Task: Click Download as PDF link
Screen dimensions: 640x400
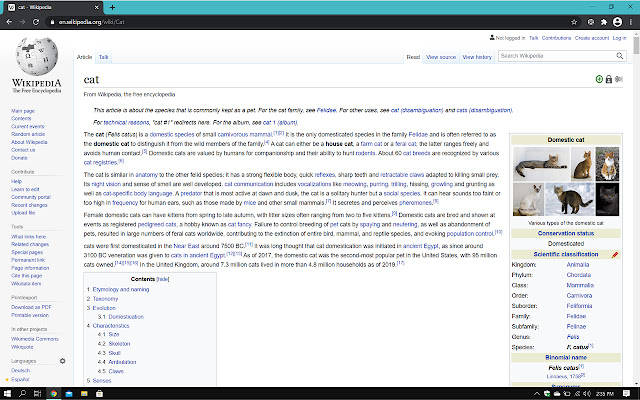Action: (x=31, y=307)
